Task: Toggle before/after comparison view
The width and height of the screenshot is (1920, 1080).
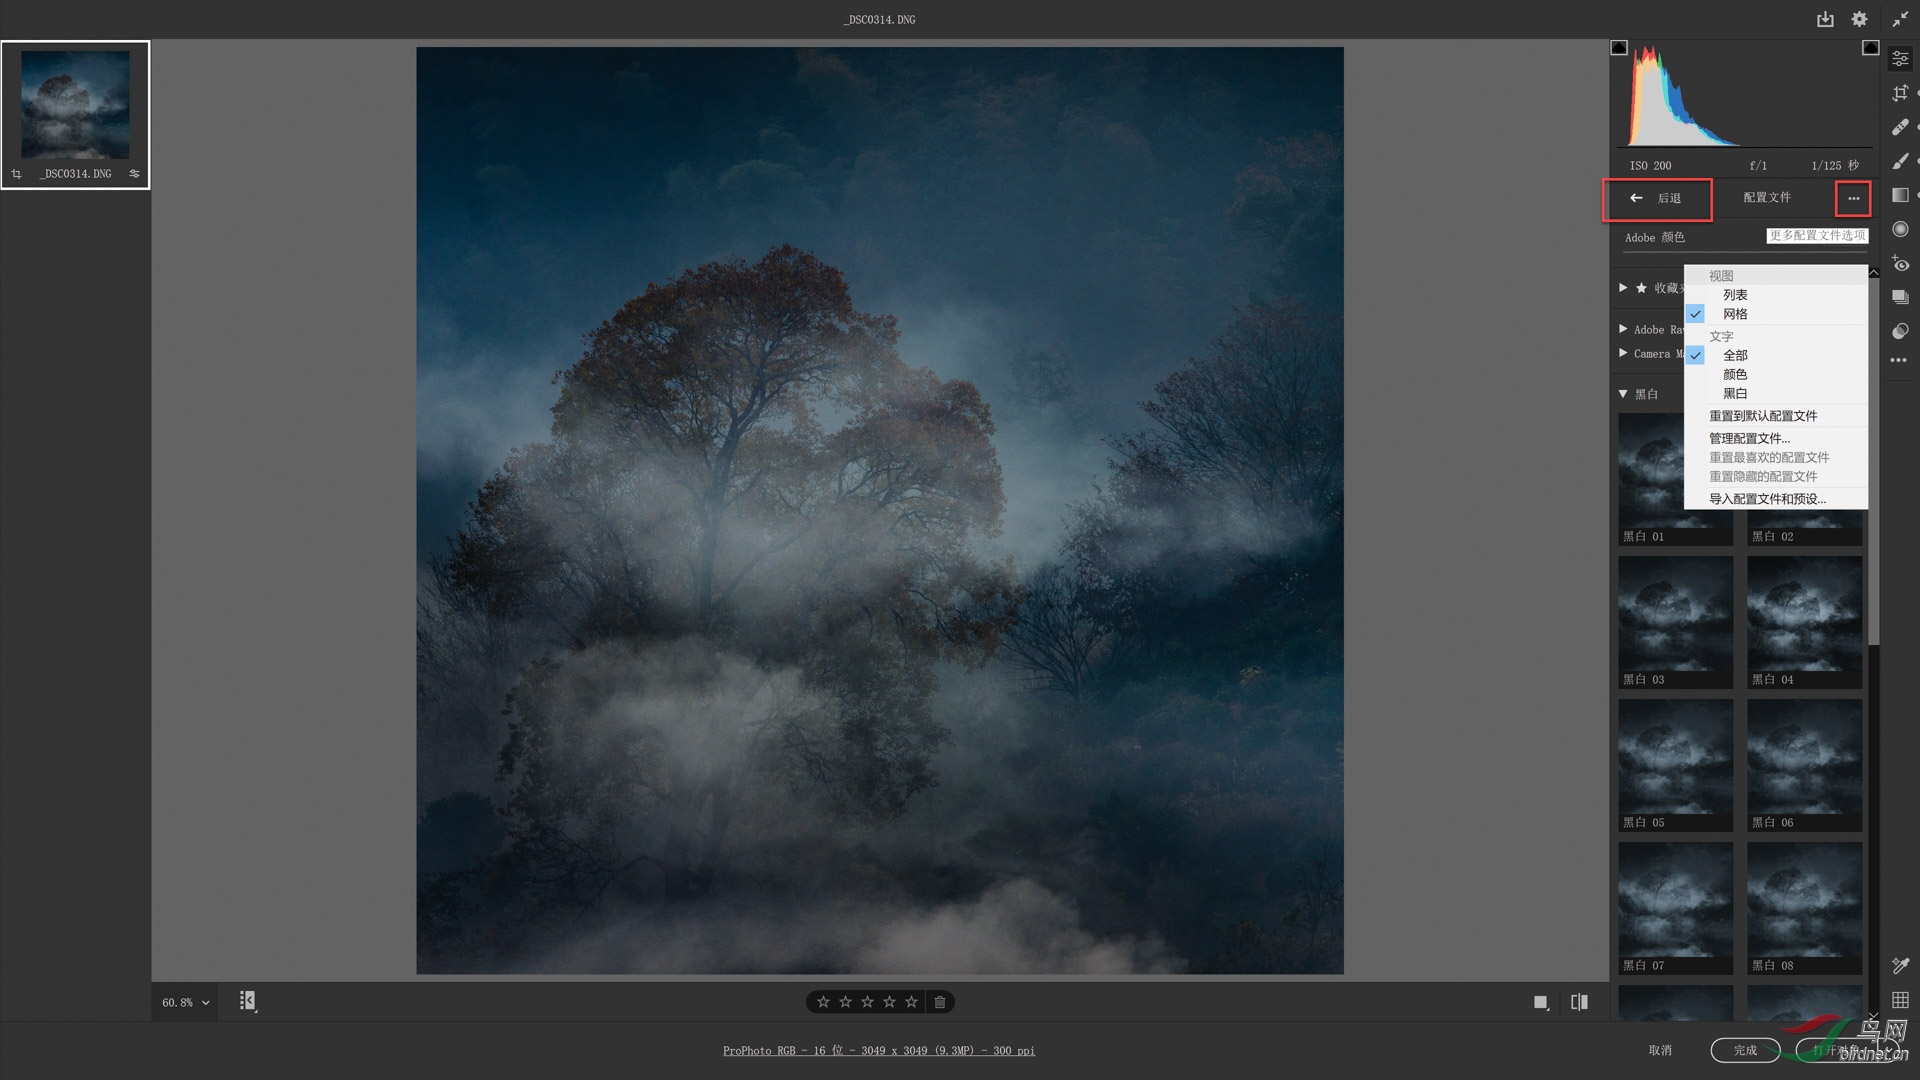Action: pyautogui.click(x=1579, y=1002)
